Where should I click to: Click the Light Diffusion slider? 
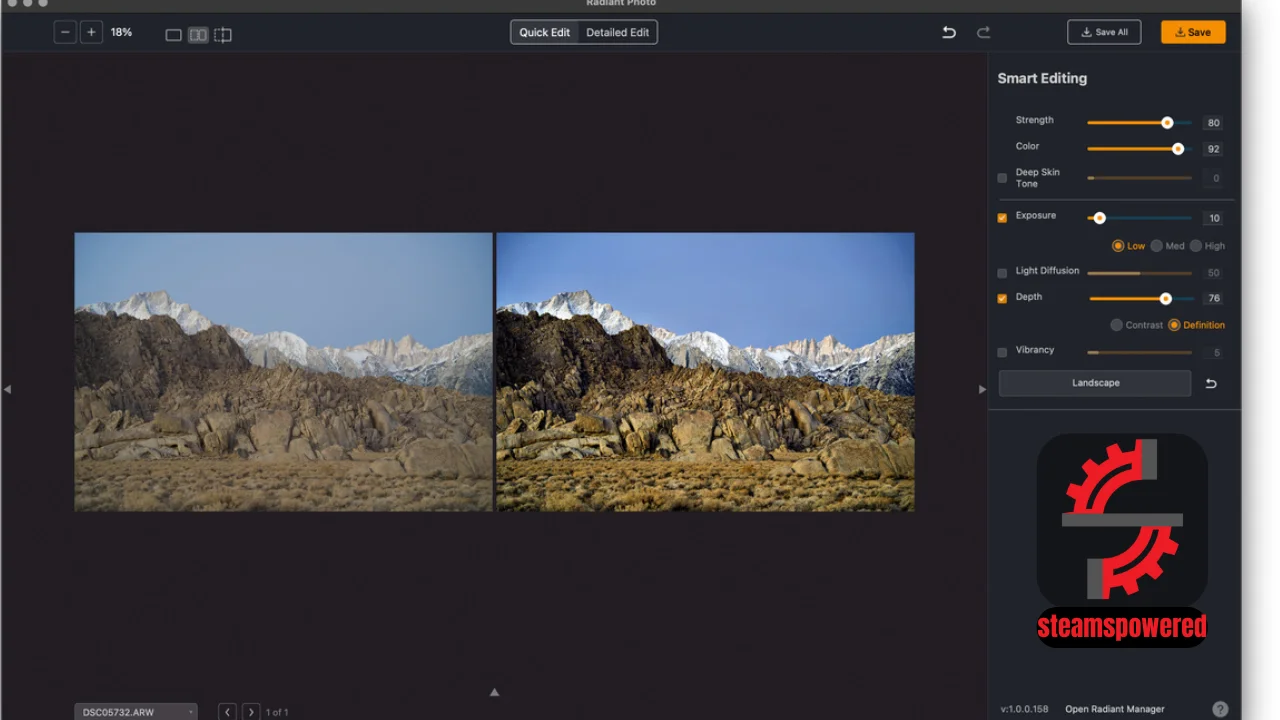pos(1139,272)
